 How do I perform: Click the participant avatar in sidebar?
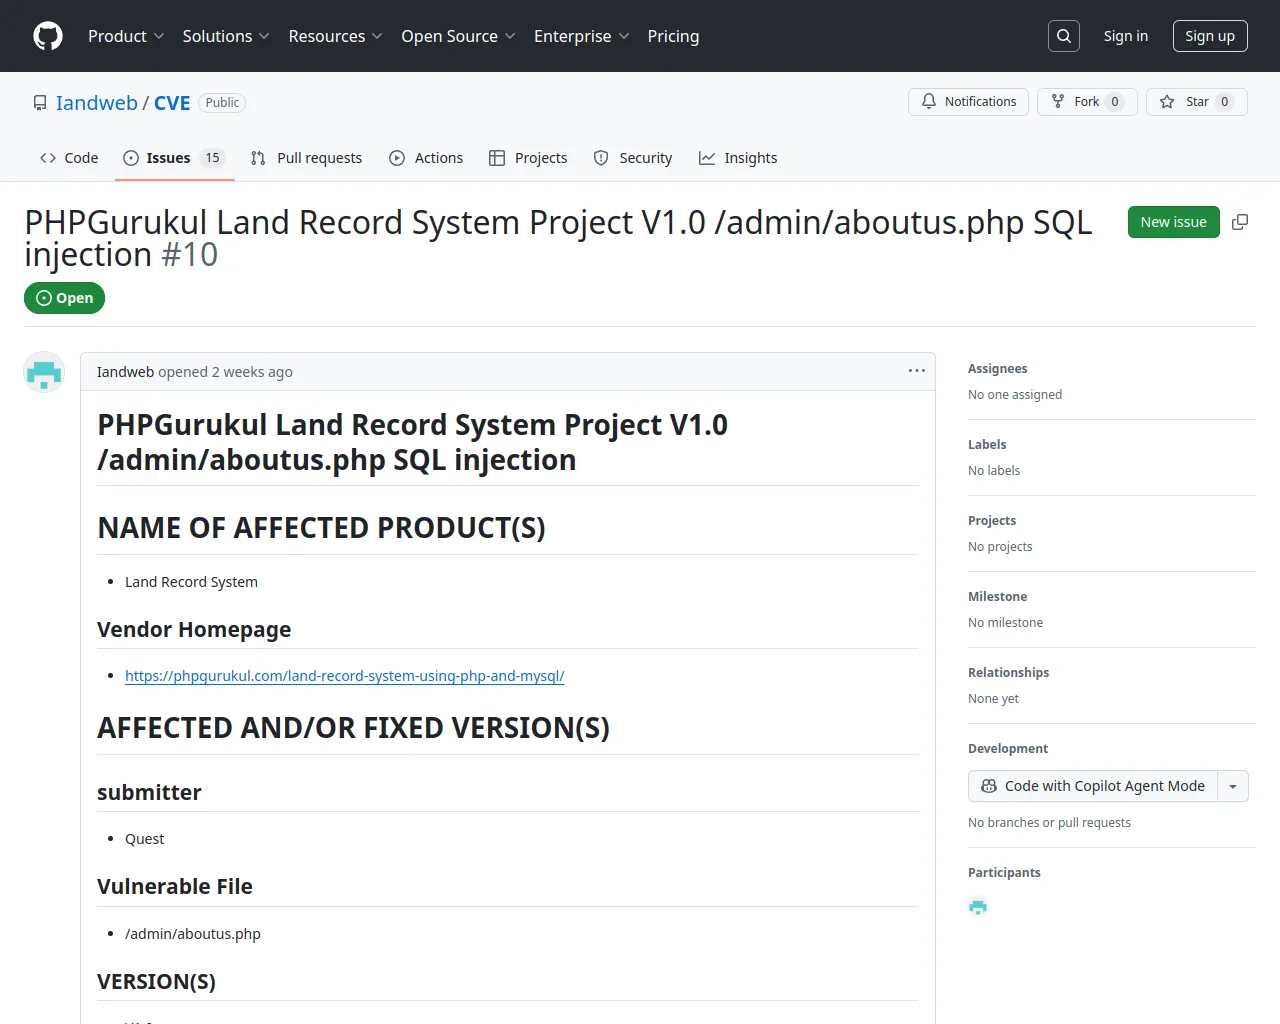[x=978, y=907]
